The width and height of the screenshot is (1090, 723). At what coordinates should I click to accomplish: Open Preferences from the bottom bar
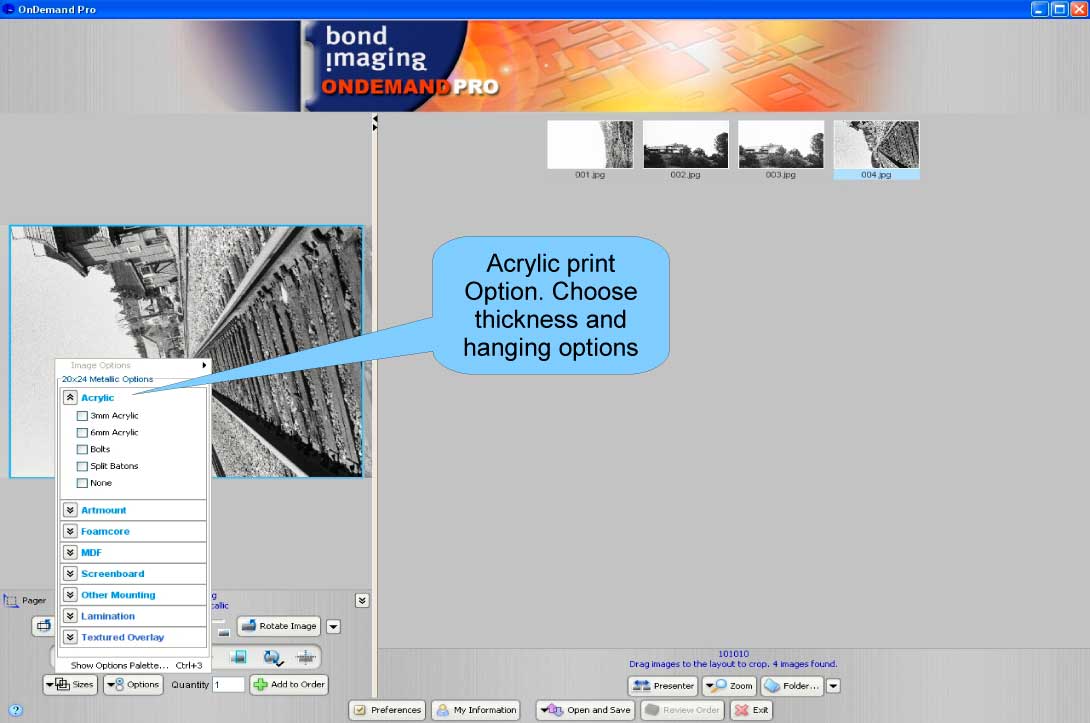pos(387,710)
